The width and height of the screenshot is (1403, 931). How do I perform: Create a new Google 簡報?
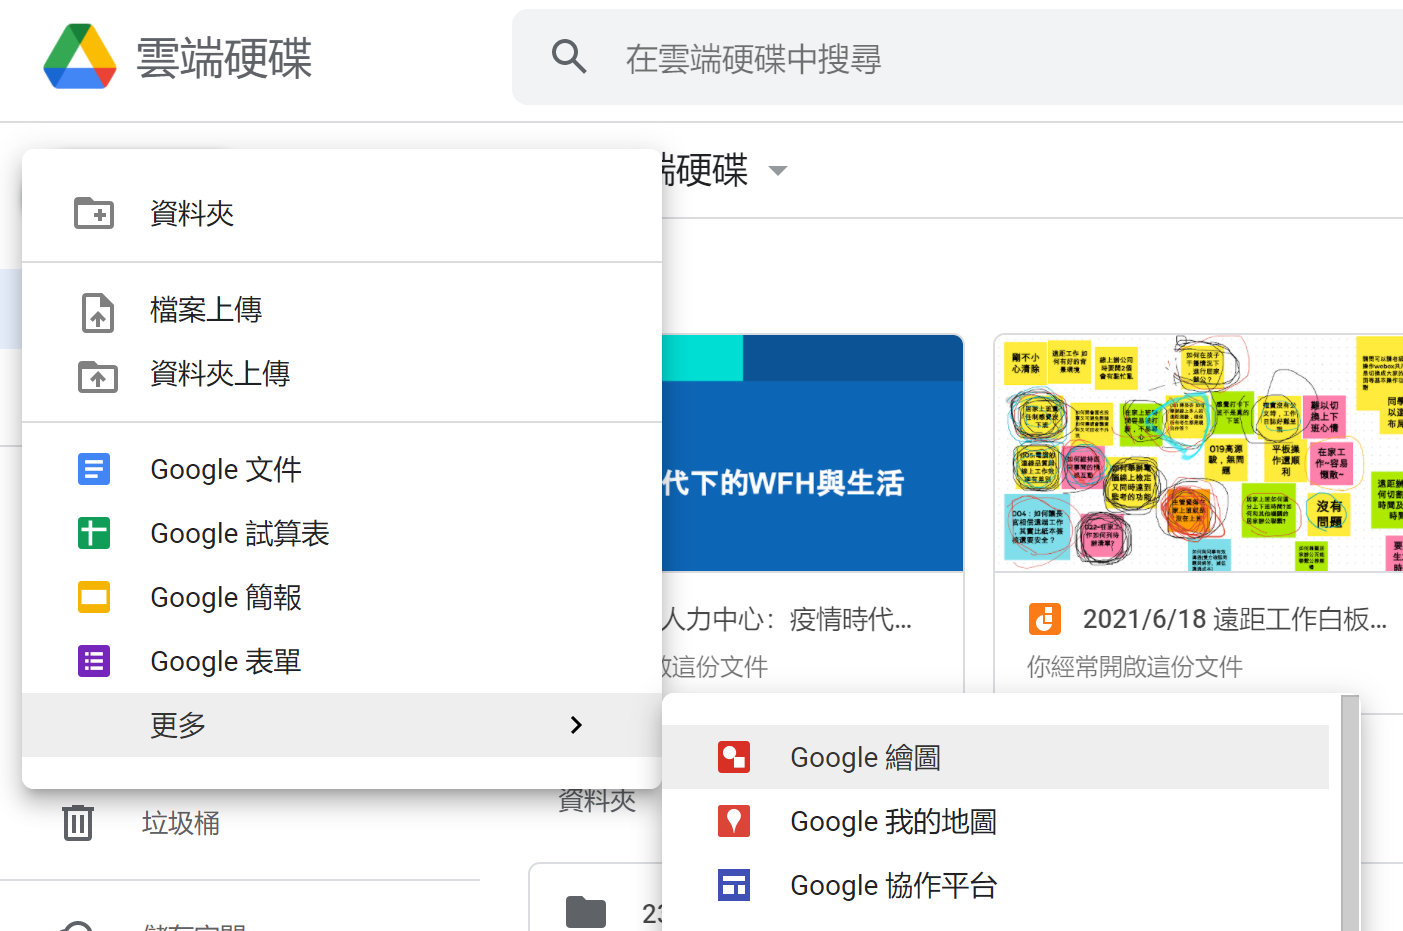(342, 597)
